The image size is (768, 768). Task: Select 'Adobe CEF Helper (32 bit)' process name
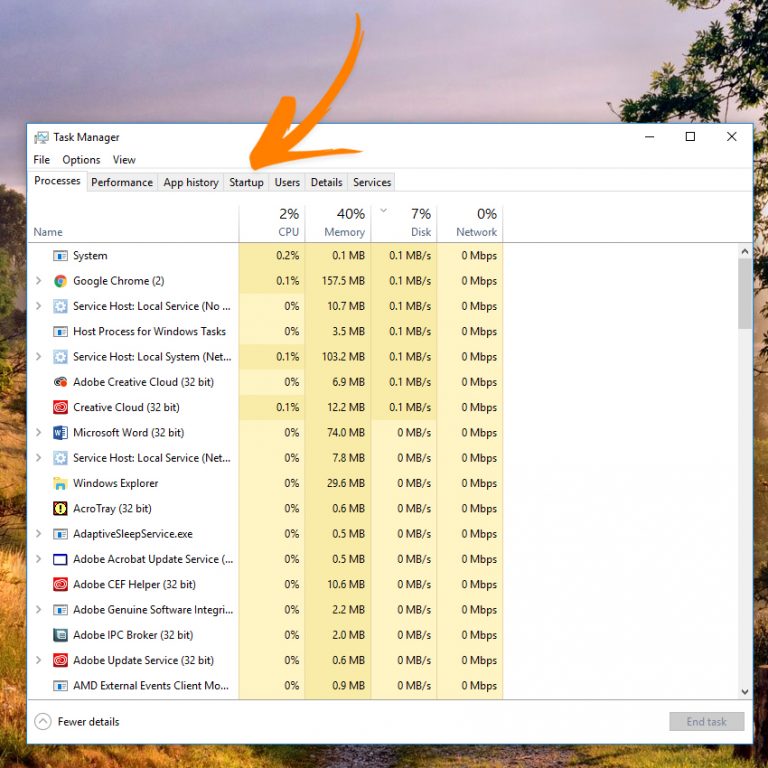[134, 584]
